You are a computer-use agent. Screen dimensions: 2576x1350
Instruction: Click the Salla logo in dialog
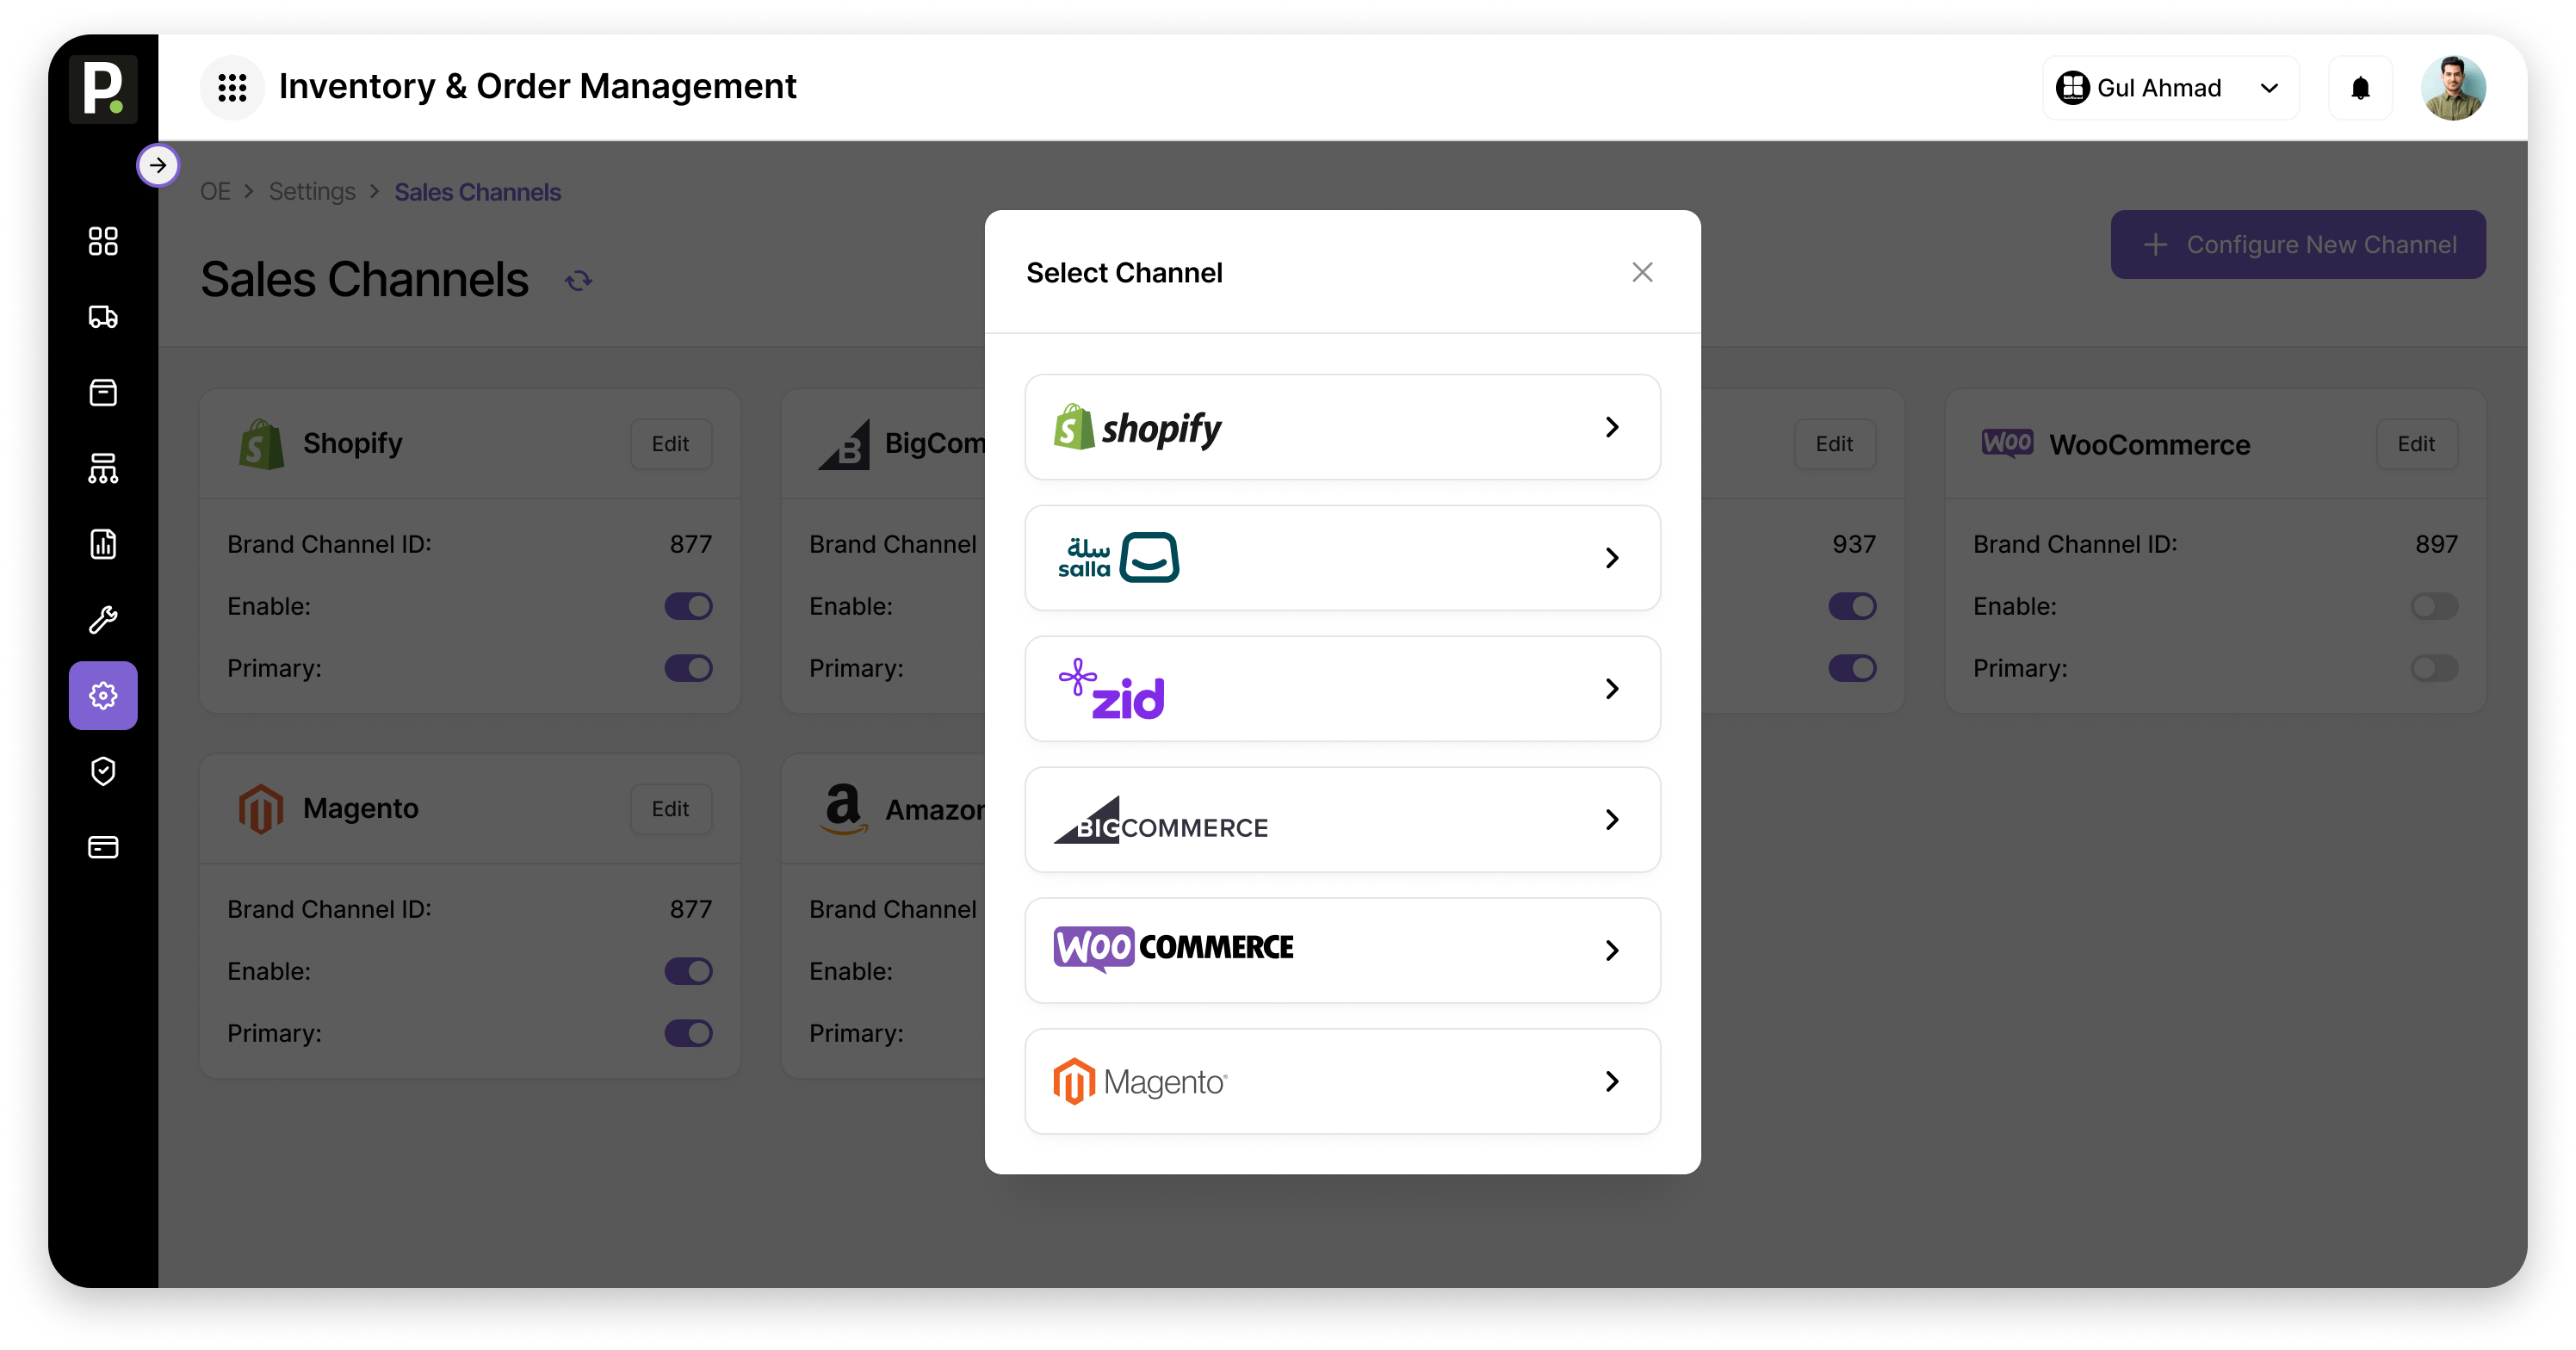coord(1118,558)
